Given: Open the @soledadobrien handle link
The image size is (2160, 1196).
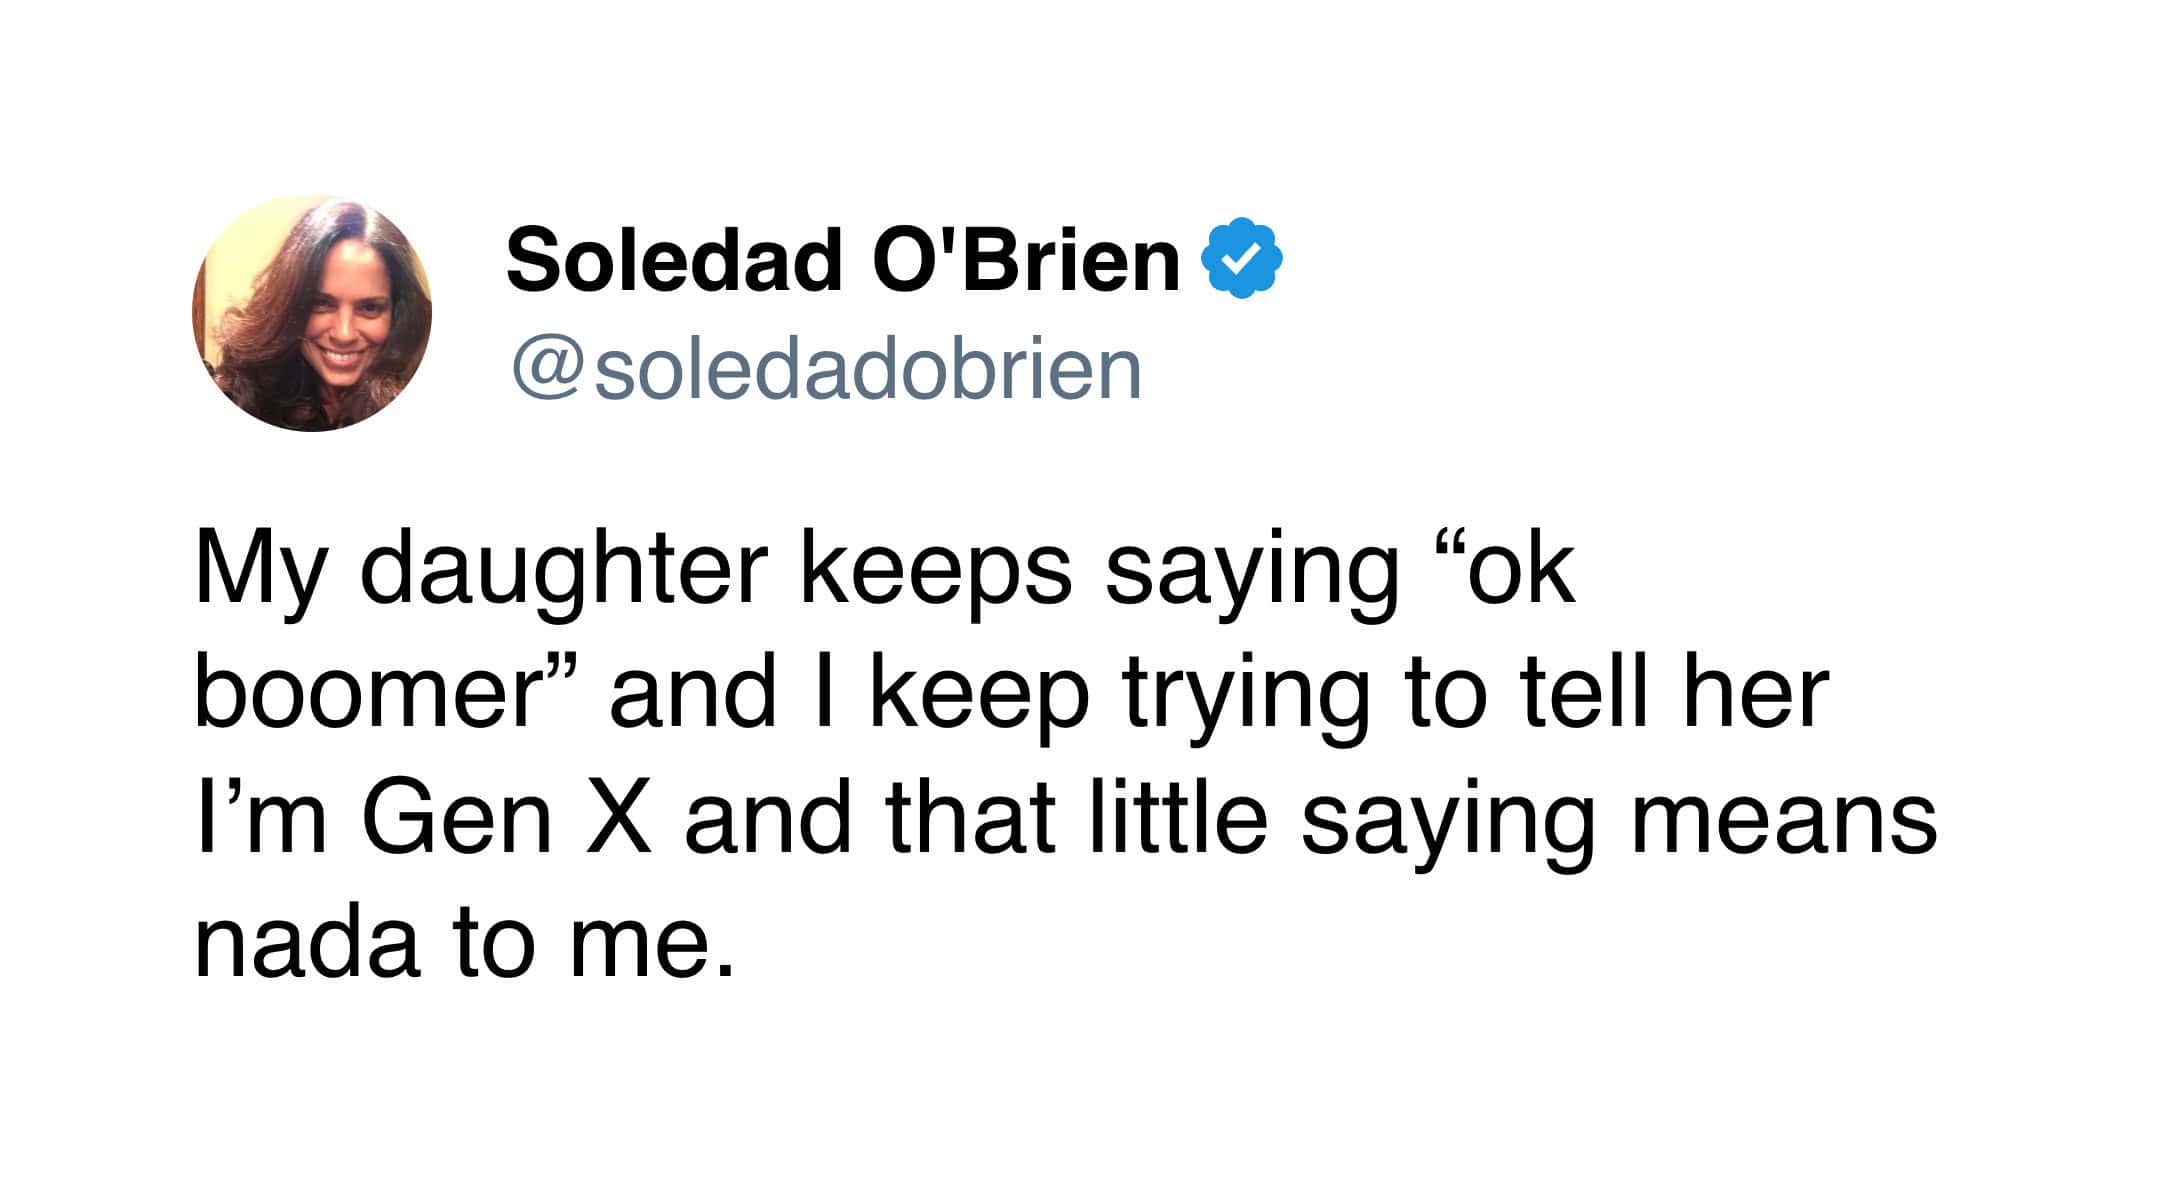Looking at the screenshot, I should click(826, 369).
